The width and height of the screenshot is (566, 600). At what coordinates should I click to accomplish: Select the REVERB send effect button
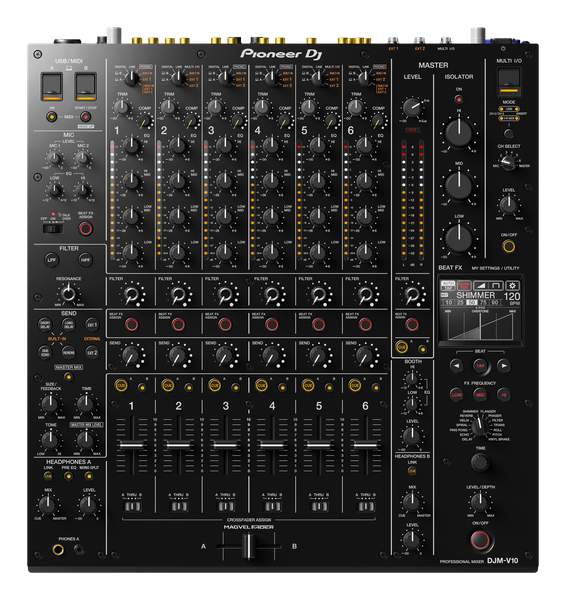coord(69,352)
